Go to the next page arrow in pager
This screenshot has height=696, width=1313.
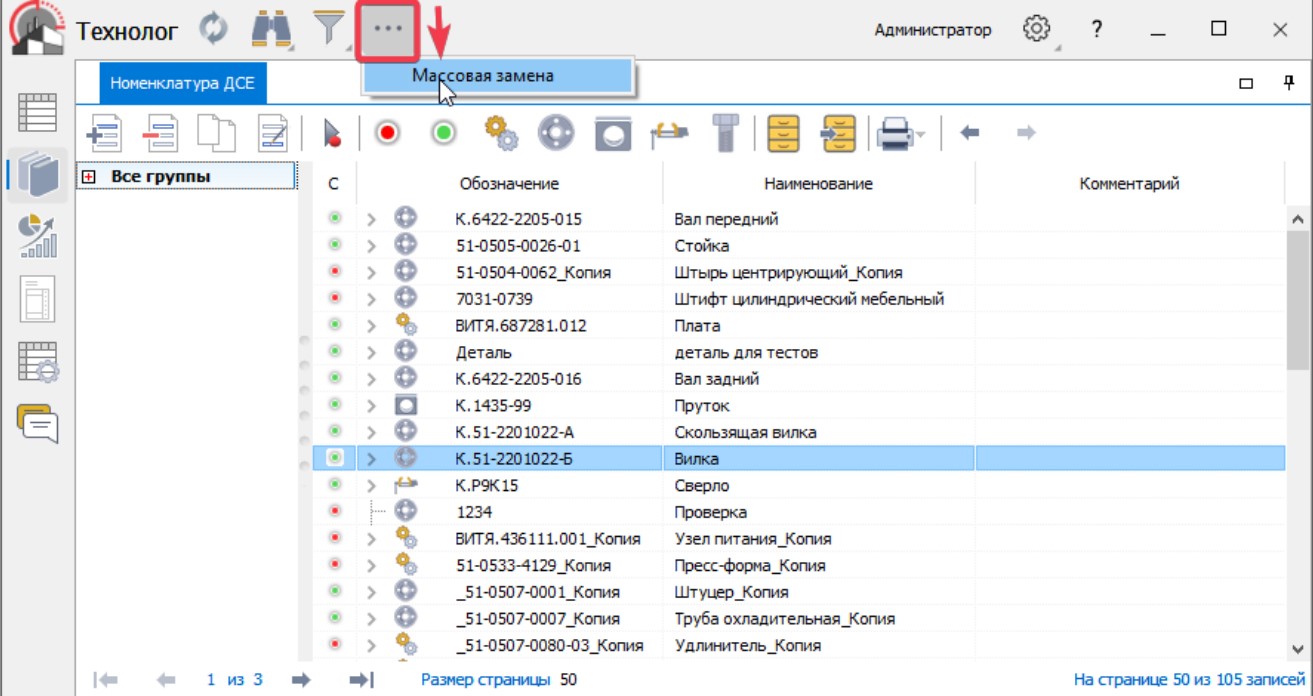point(300,680)
